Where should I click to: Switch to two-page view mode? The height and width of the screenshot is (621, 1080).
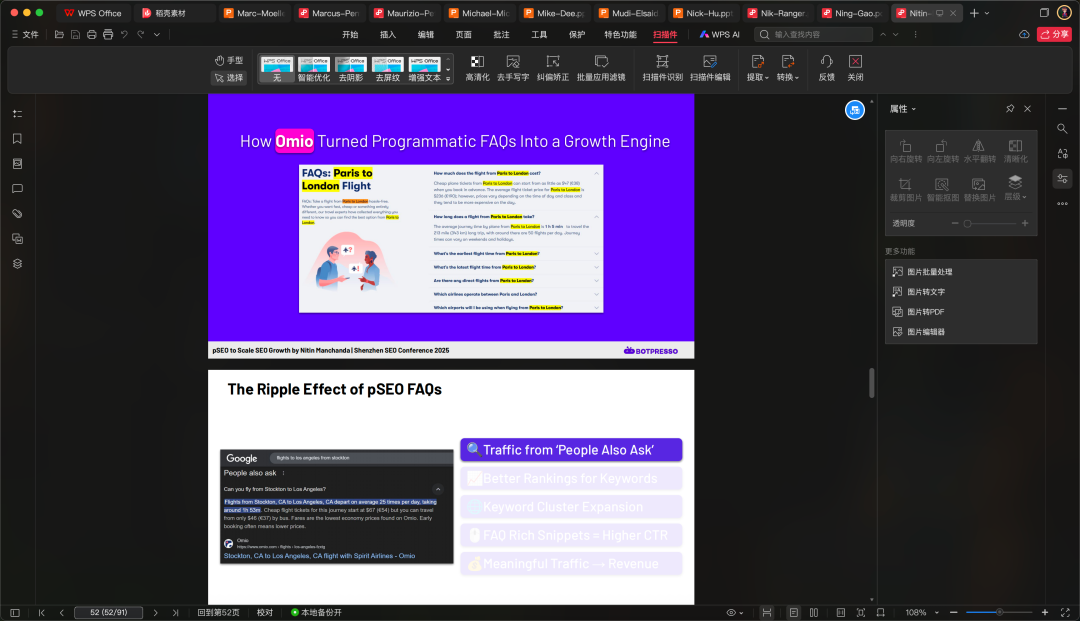(x=814, y=612)
